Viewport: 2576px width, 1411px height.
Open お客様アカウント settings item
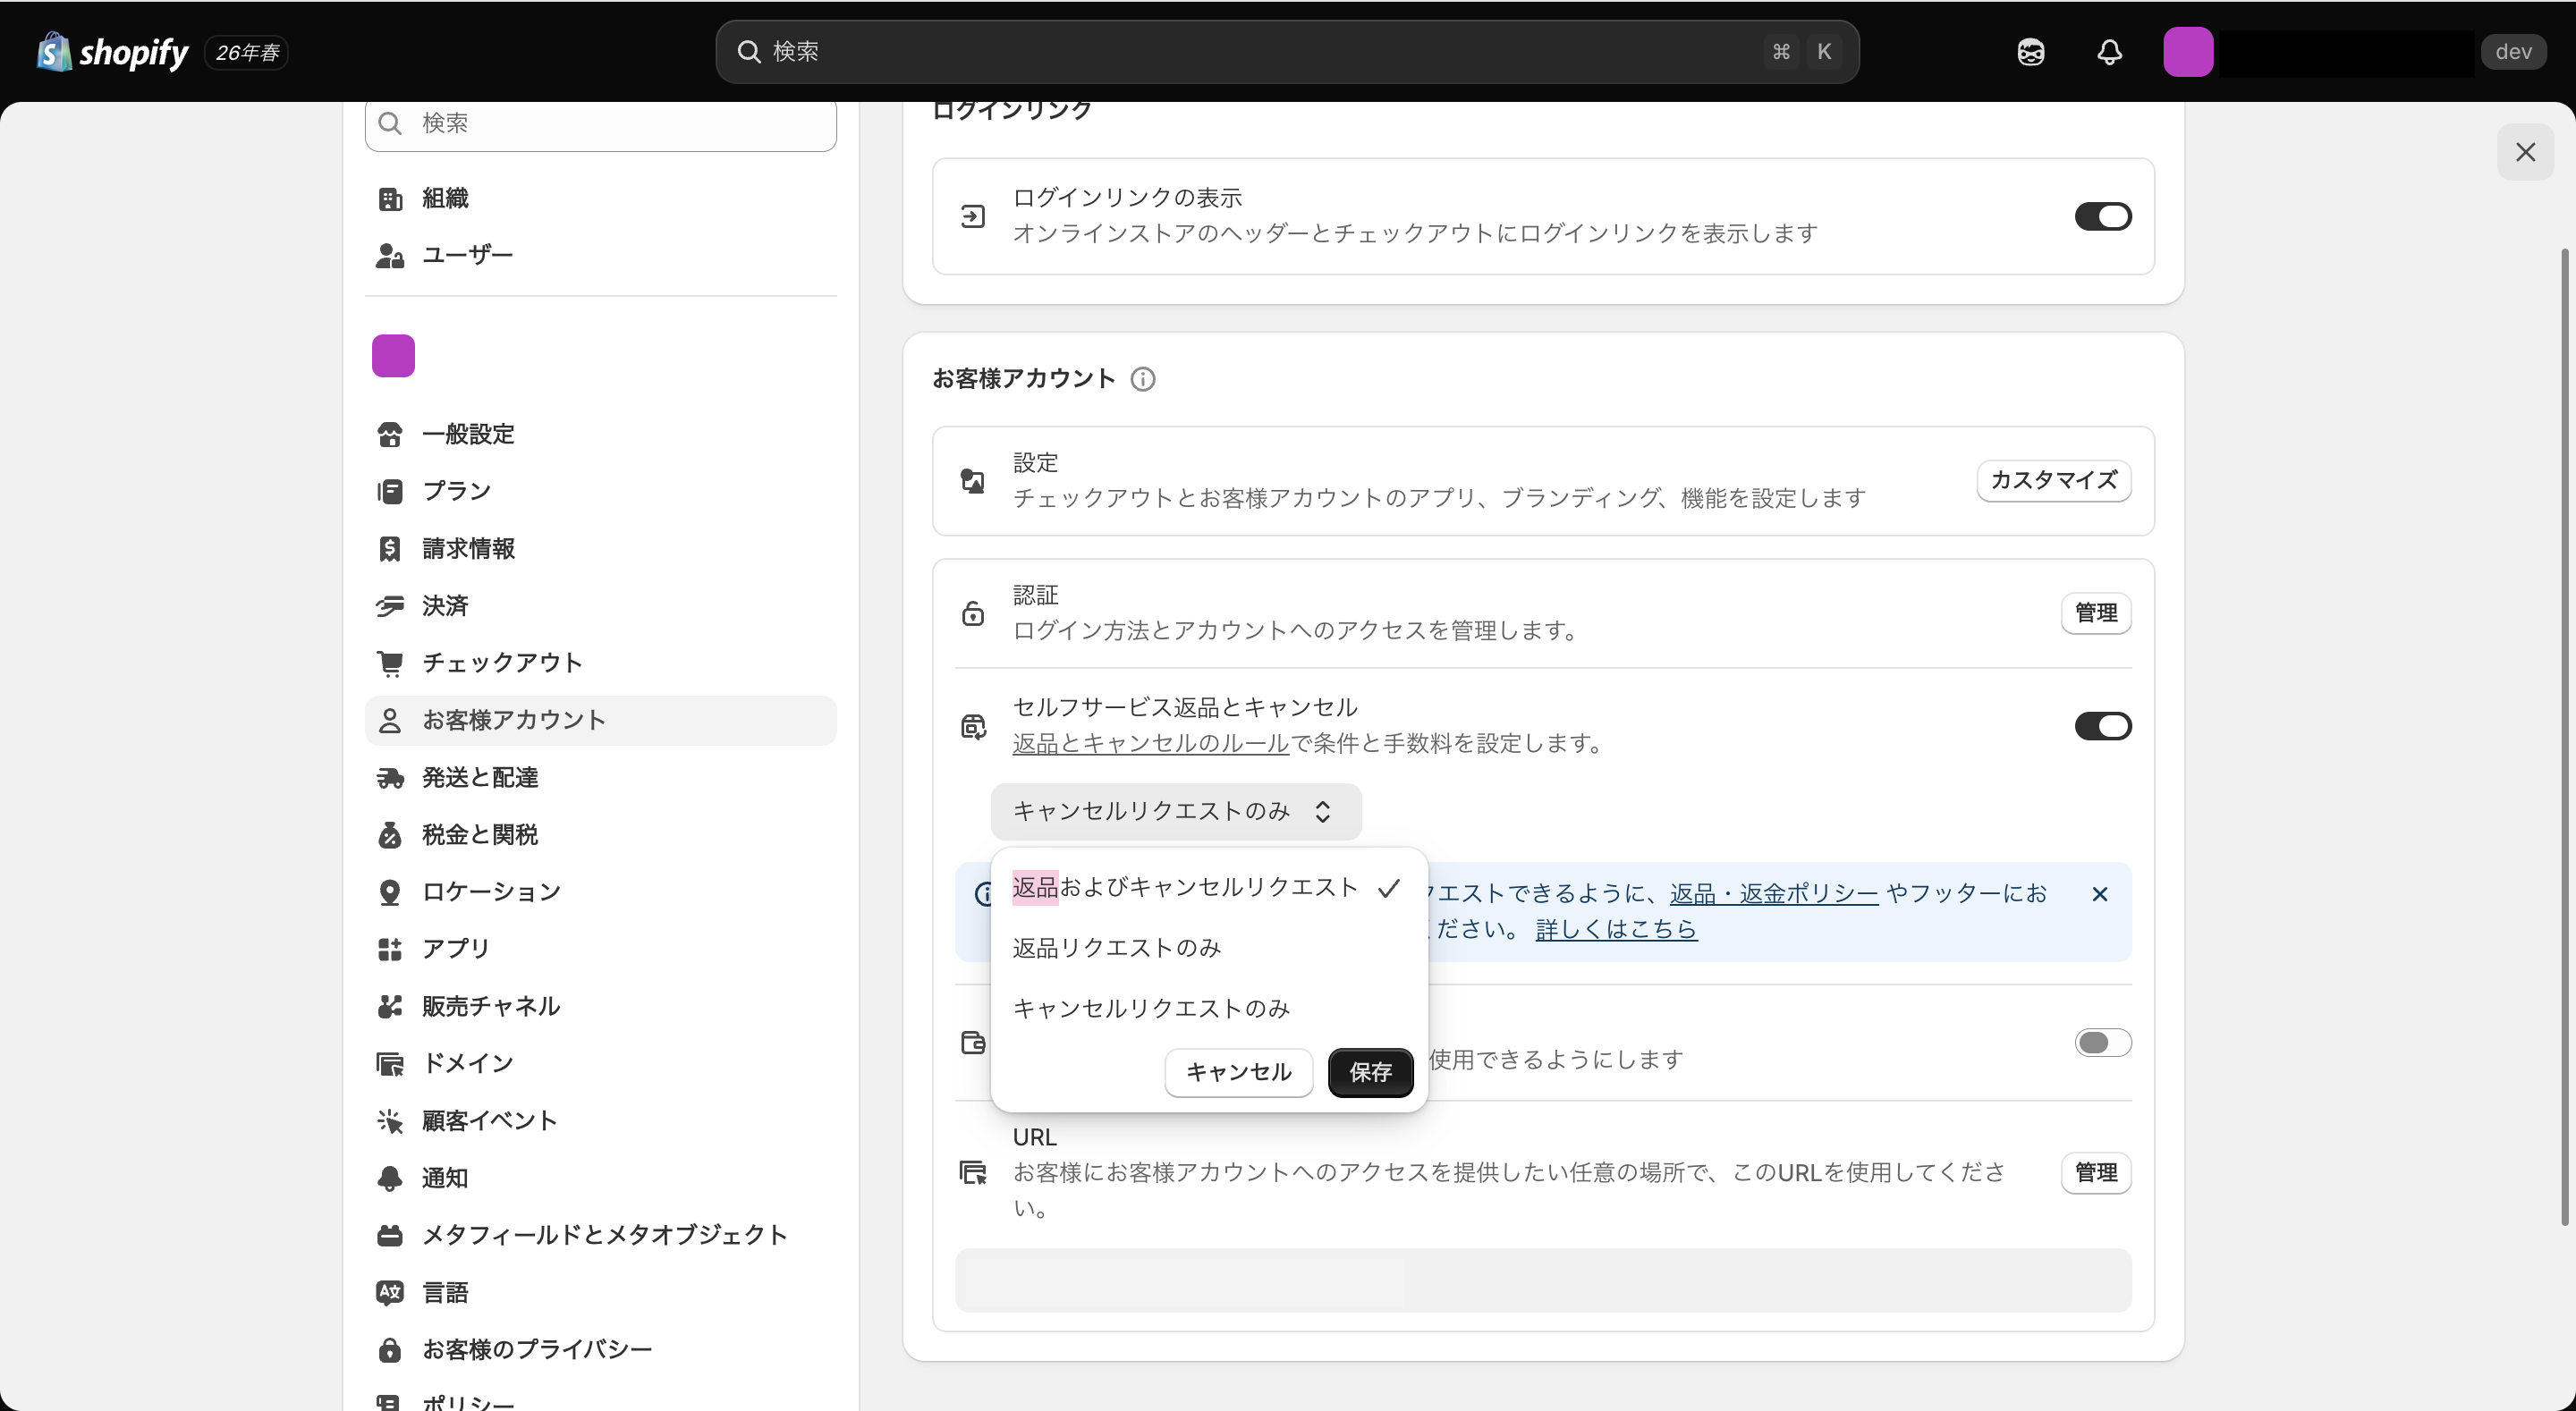[x=600, y=721]
